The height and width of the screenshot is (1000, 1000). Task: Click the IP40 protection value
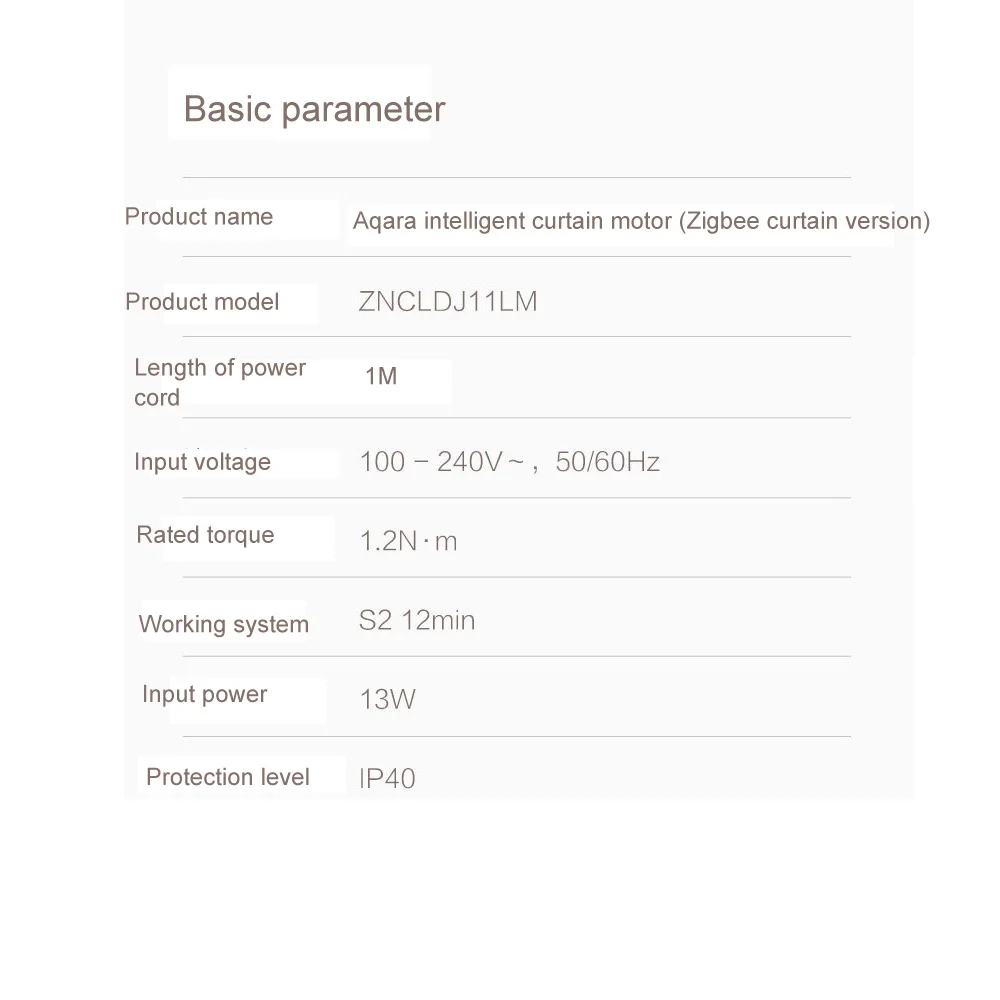click(x=387, y=779)
